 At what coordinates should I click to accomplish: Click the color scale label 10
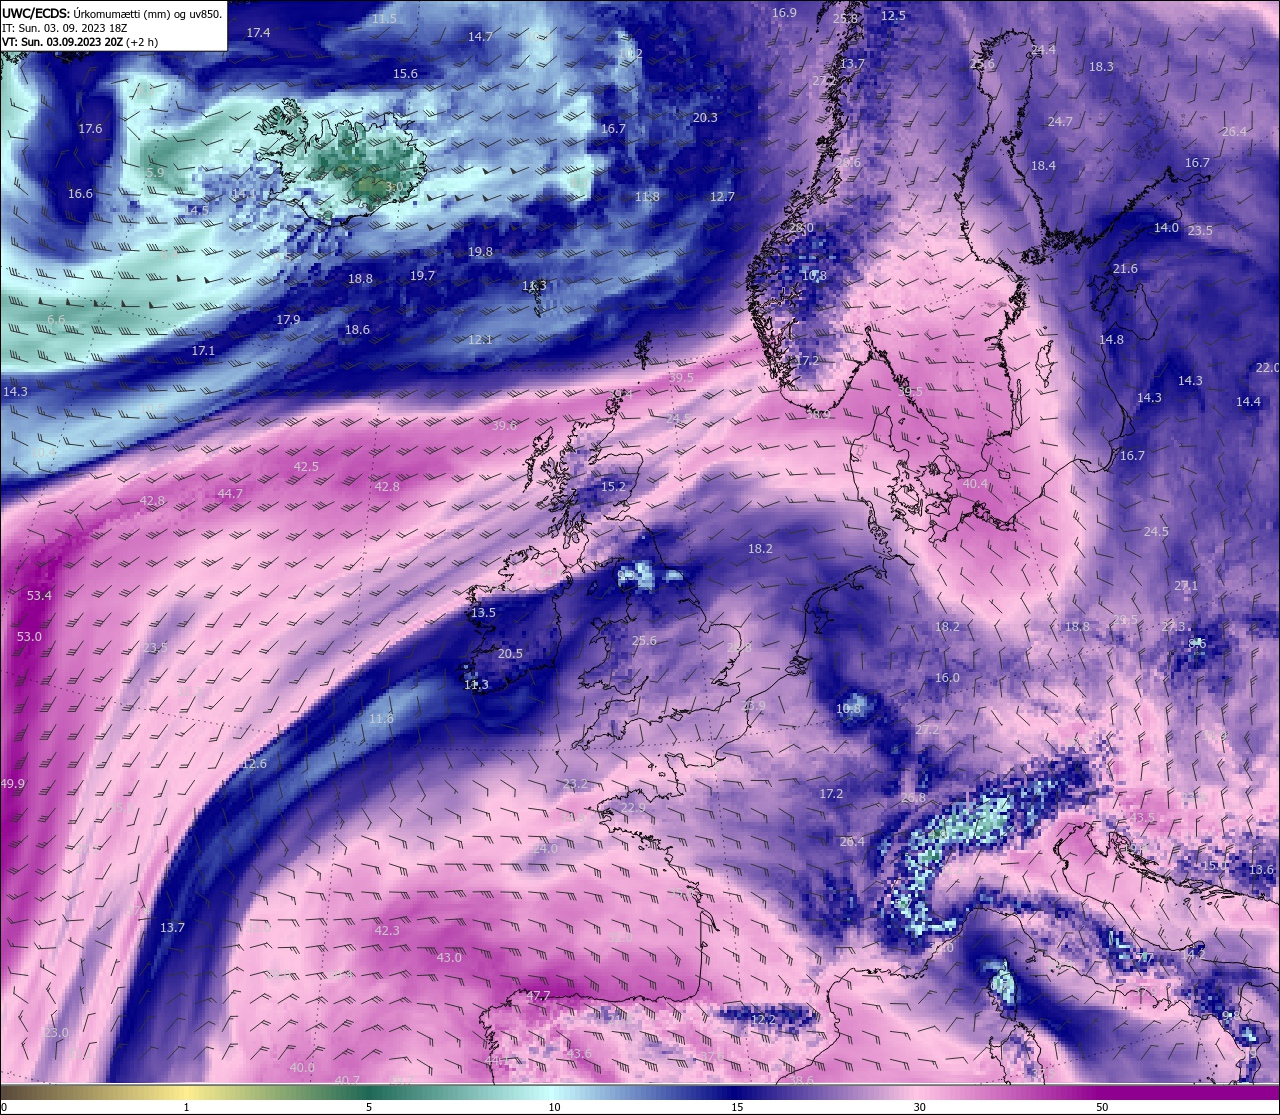[x=553, y=1106]
